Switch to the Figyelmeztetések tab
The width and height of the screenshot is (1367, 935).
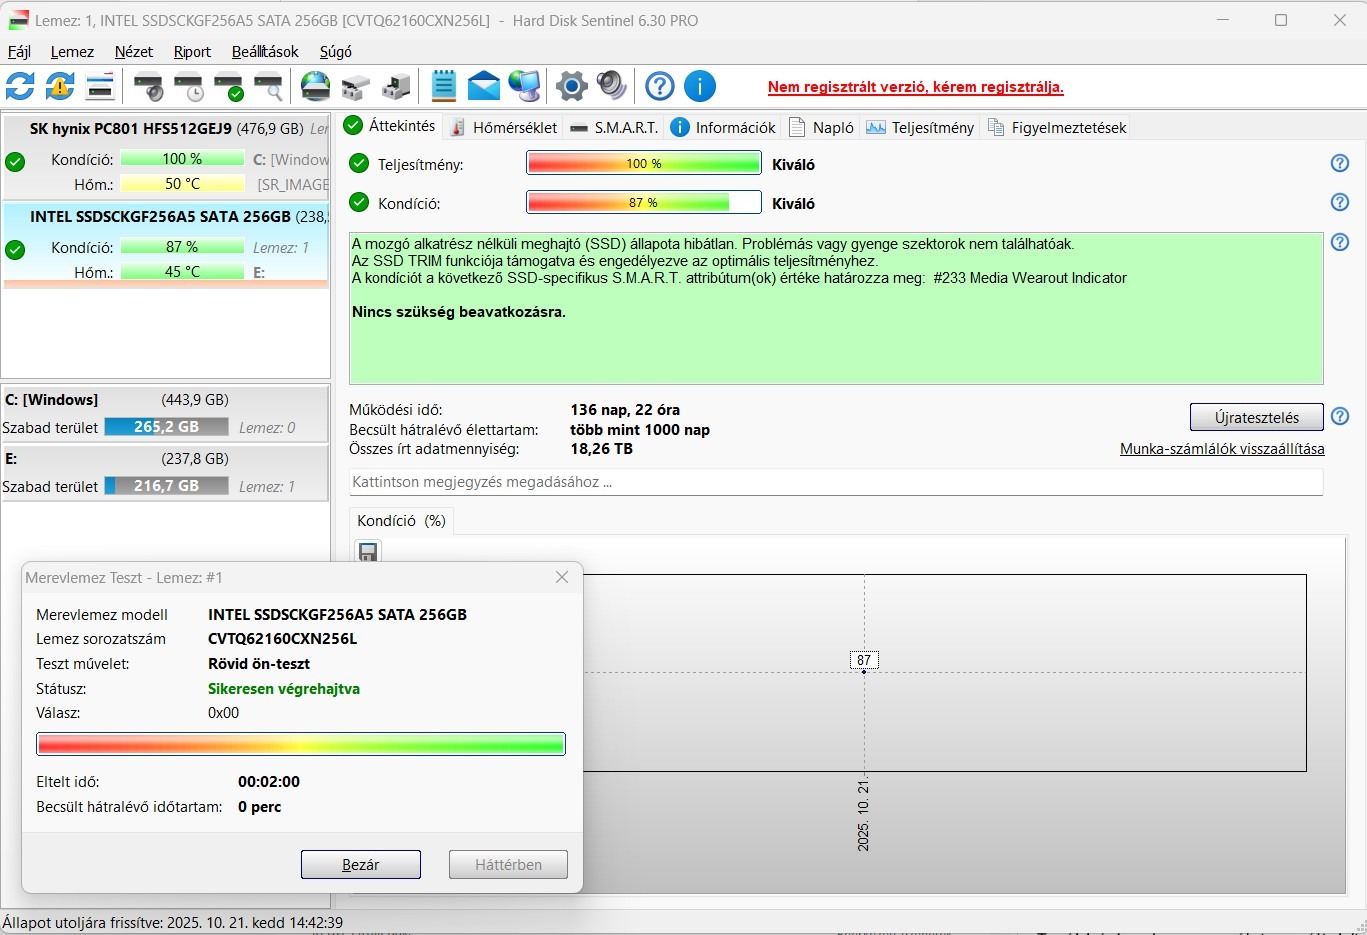[x=1057, y=127]
